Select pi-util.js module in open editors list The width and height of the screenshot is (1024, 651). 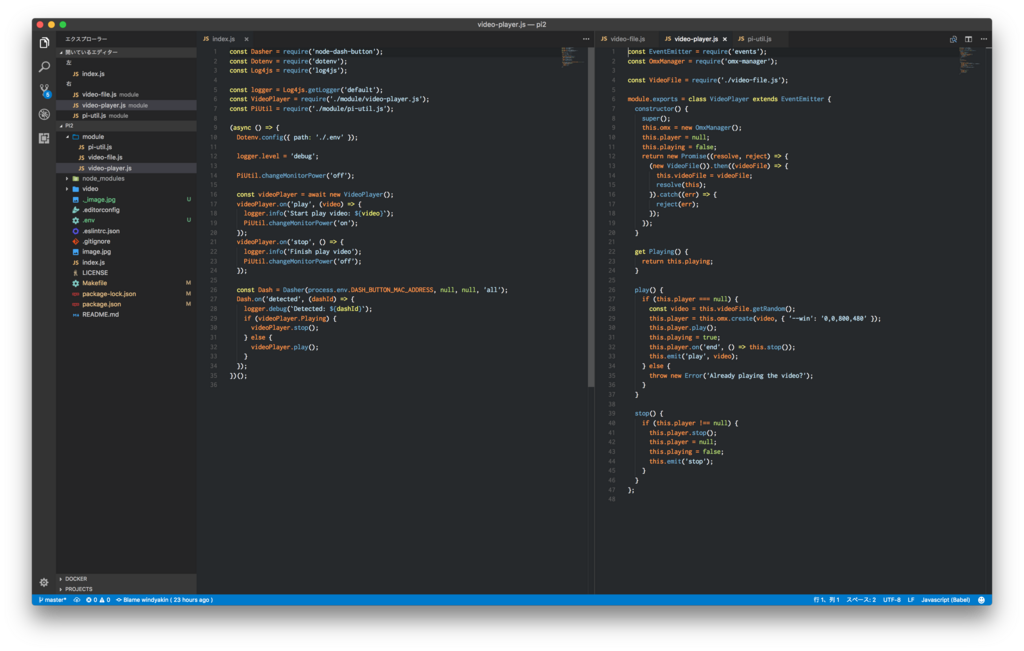tap(126, 116)
